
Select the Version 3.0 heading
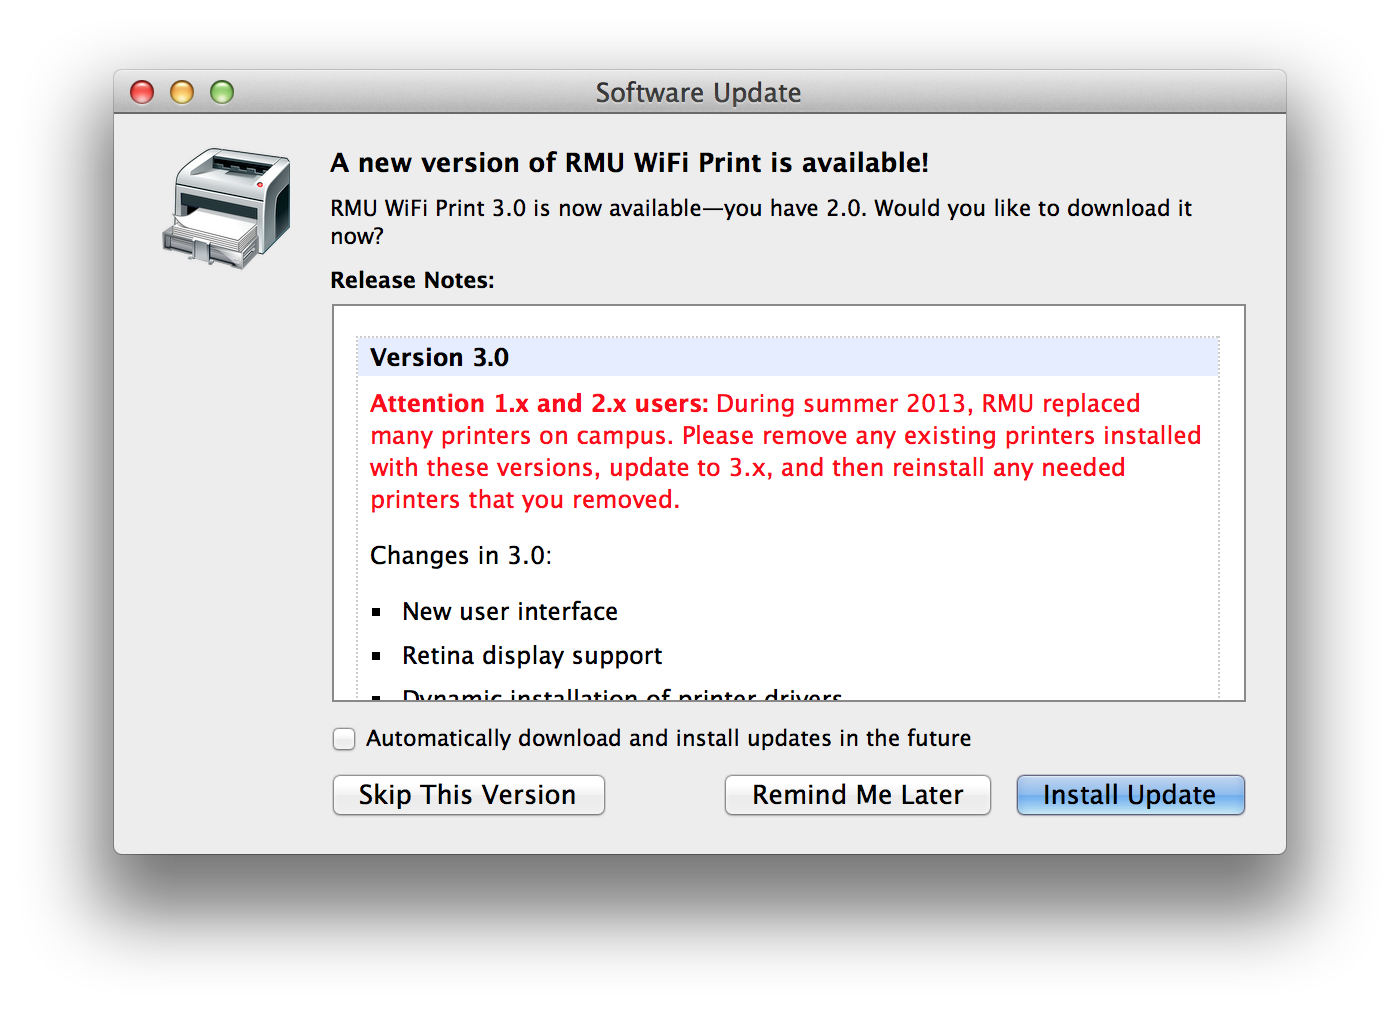click(439, 358)
